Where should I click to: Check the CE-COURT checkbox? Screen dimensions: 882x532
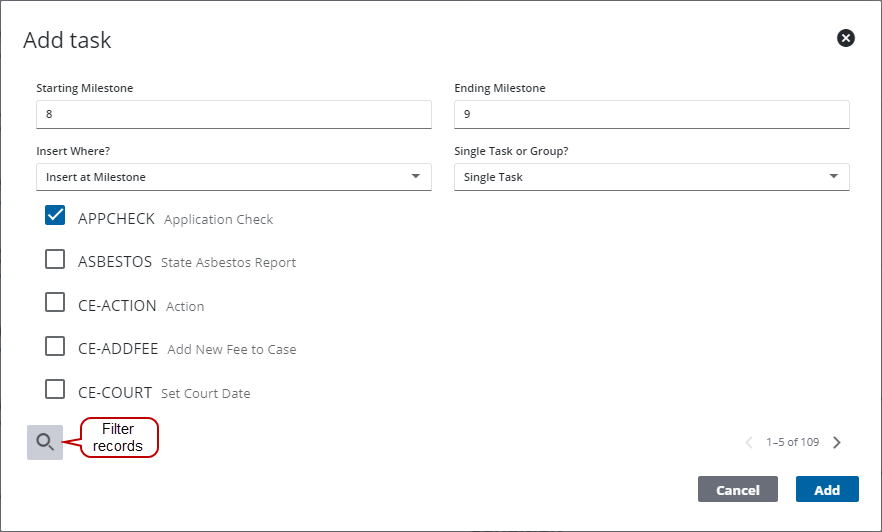[x=56, y=390]
